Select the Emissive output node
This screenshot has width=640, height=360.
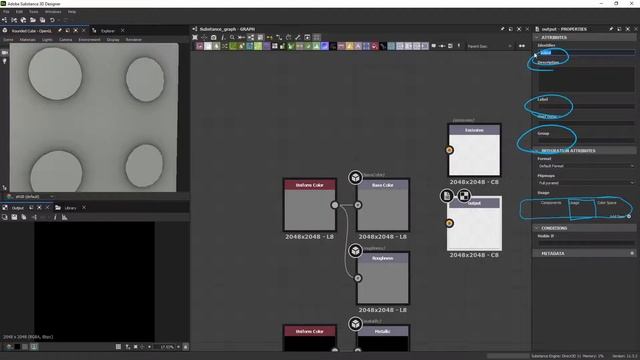[474, 150]
